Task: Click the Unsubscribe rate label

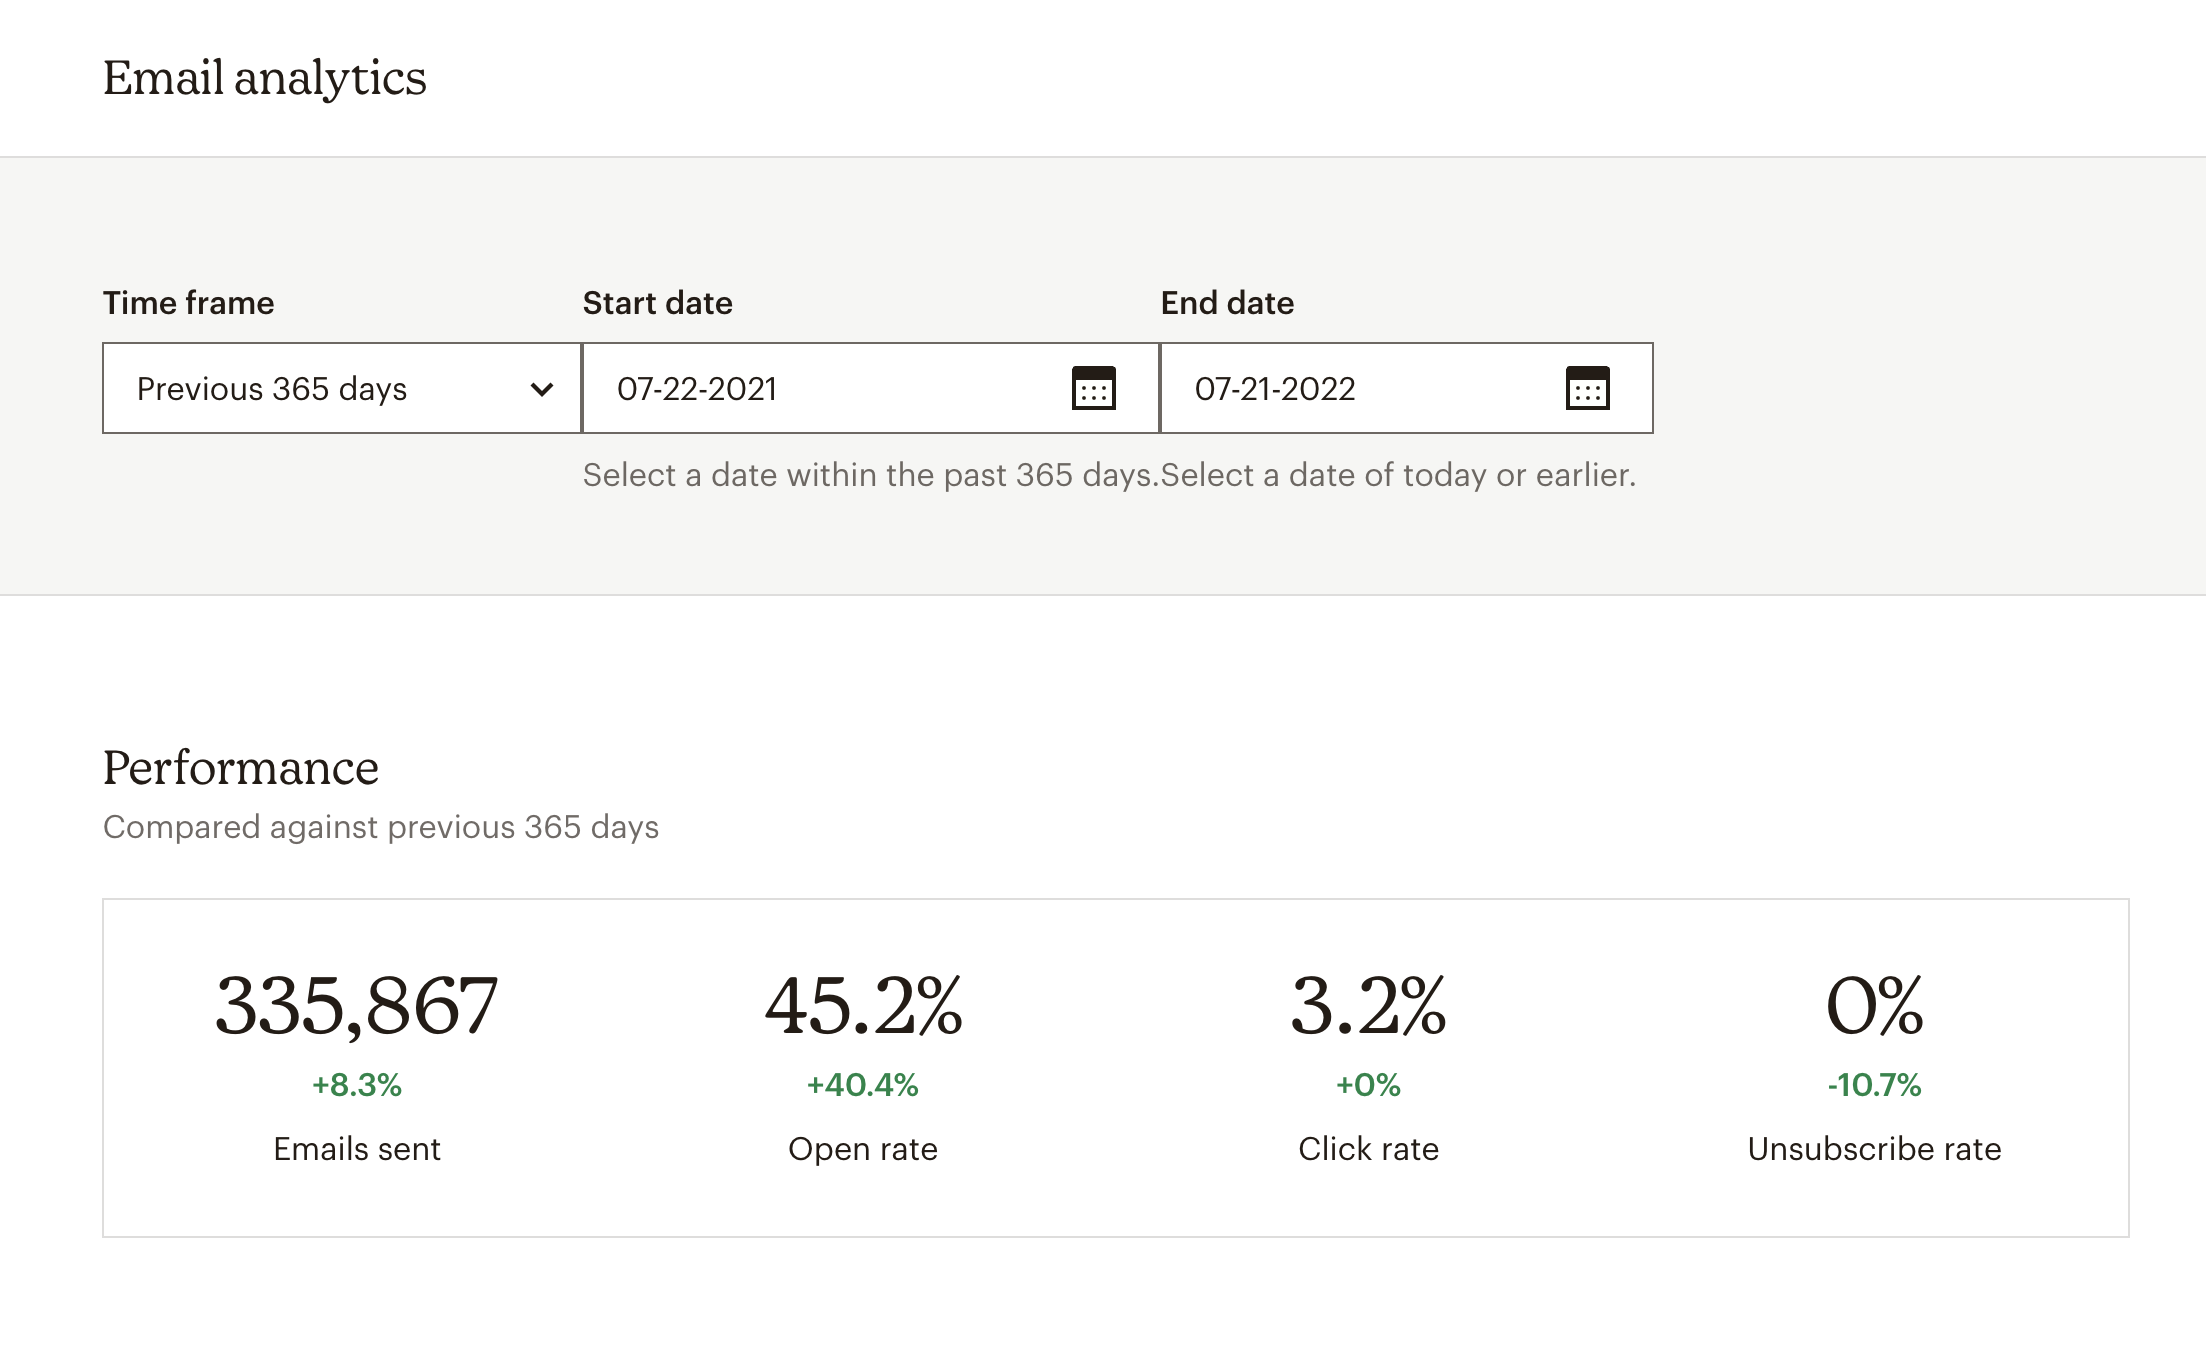Action: [x=1874, y=1149]
